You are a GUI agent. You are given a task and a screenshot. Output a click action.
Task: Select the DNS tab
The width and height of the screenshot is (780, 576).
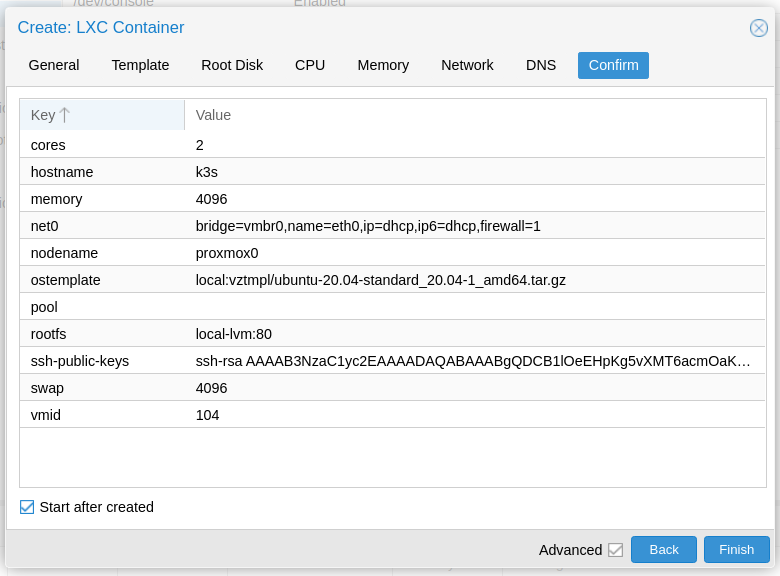coord(541,65)
